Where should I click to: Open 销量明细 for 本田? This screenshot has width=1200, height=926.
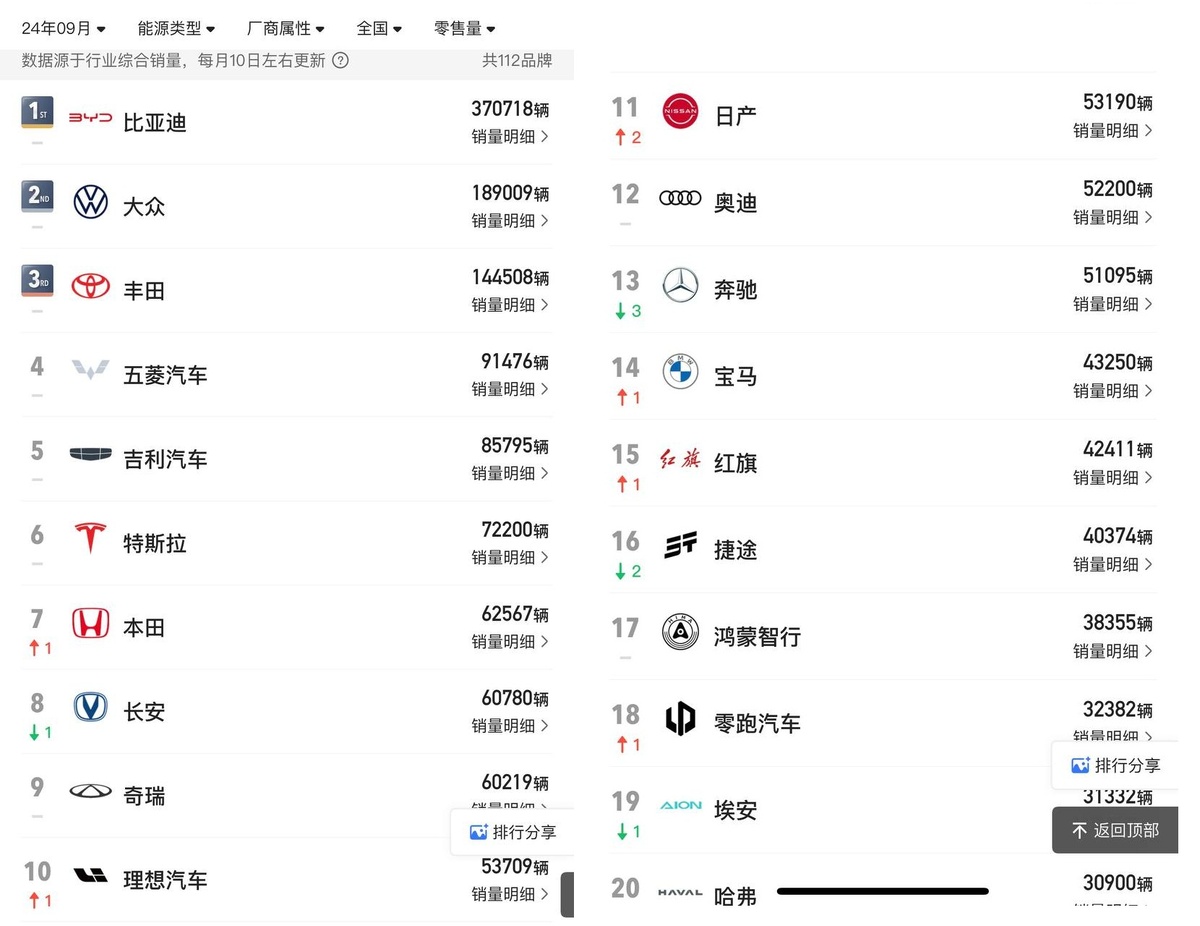(510, 641)
